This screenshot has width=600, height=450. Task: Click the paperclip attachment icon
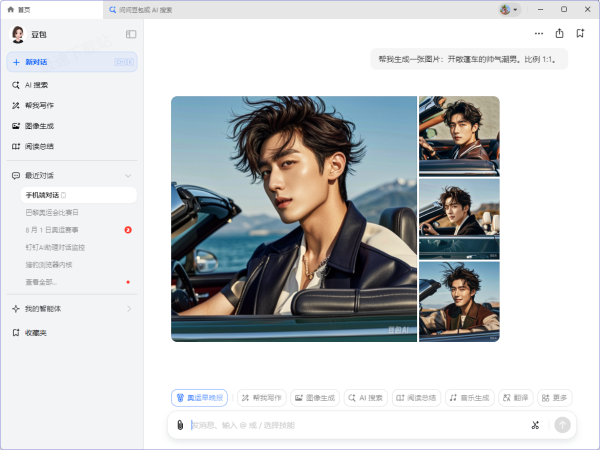180,425
